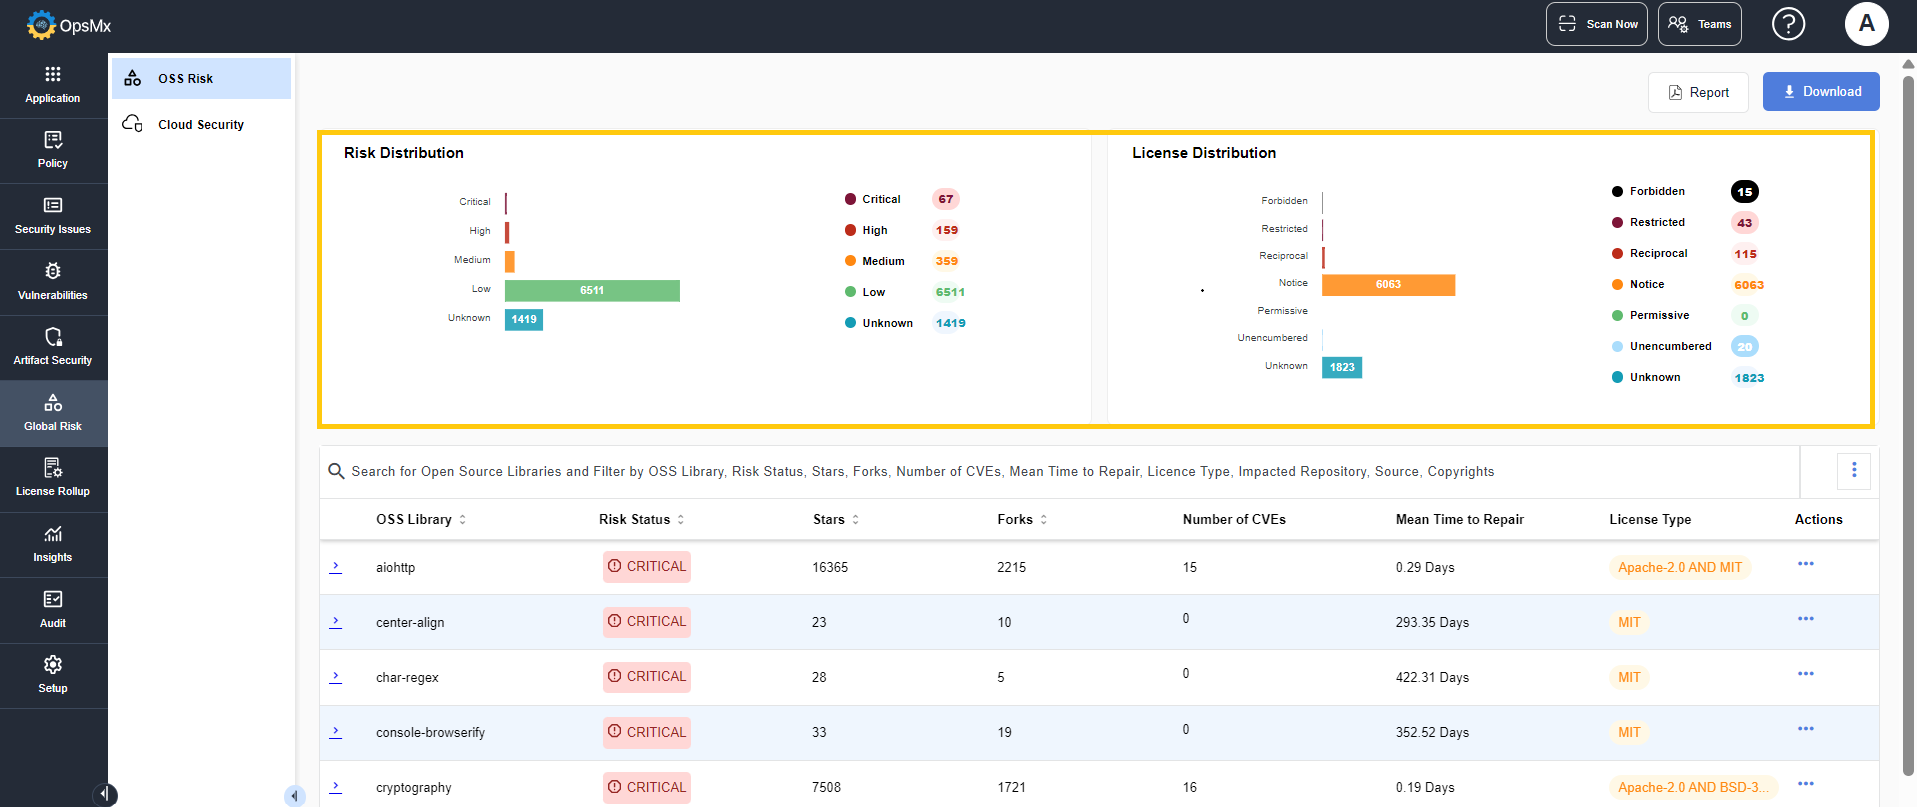This screenshot has width=1917, height=807.
Task: Select the OSS Risk tab
Action: tap(186, 79)
